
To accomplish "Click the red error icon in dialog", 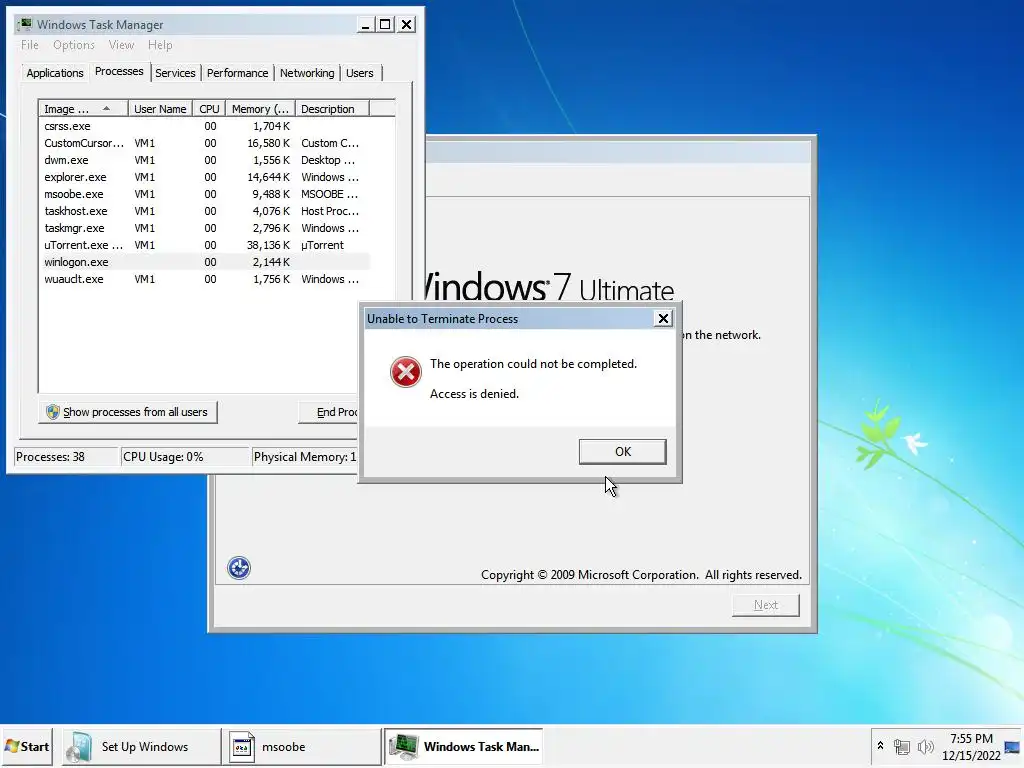I will pos(406,372).
